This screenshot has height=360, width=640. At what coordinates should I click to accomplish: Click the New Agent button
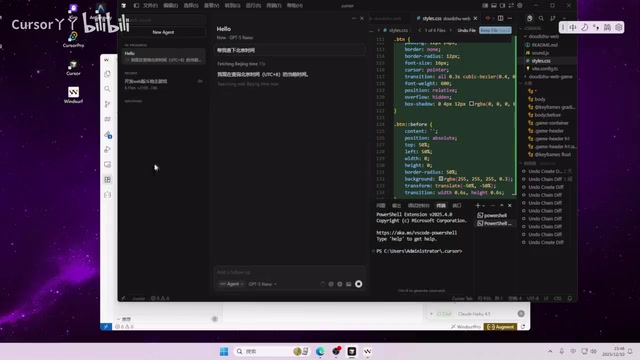(163, 32)
